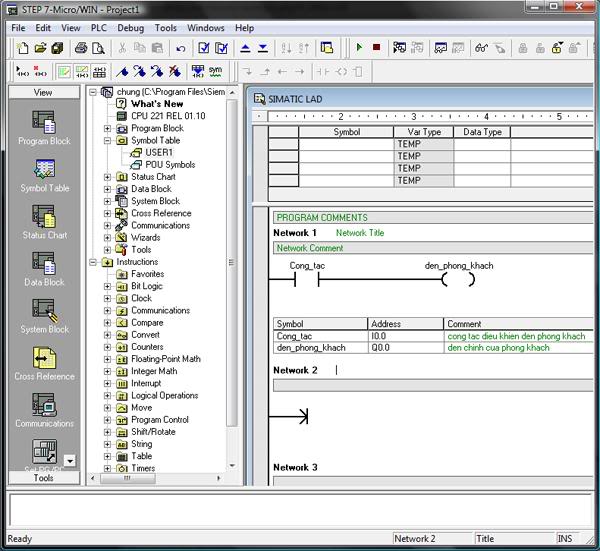Expand the Bit Logic instruction folder
The width and height of the screenshot is (600, 551).
point(108,286)
